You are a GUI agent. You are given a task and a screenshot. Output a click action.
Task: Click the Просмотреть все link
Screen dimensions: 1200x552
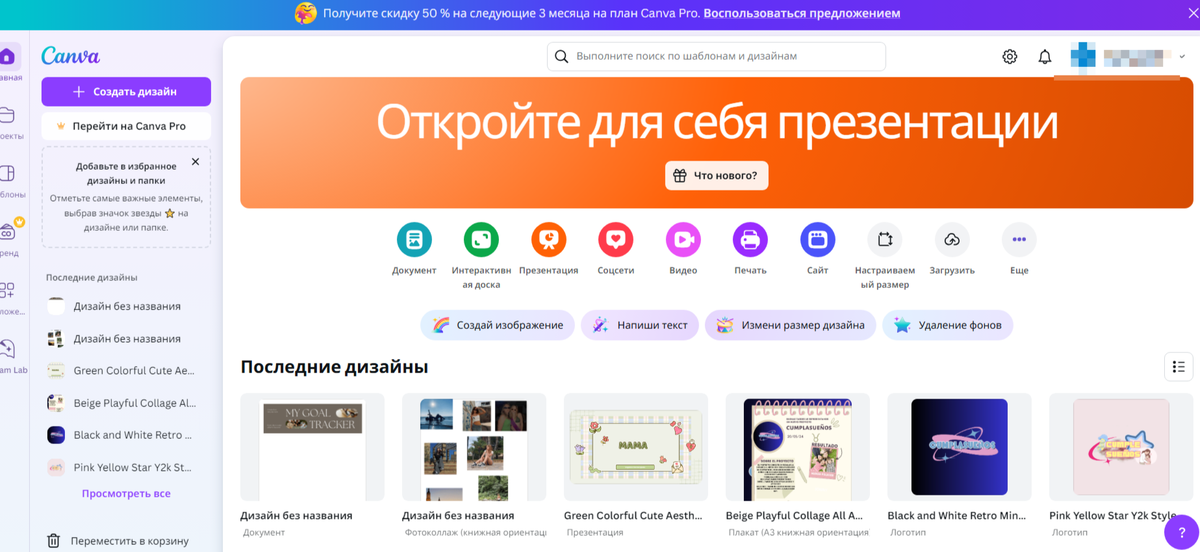tap(126, 493)
